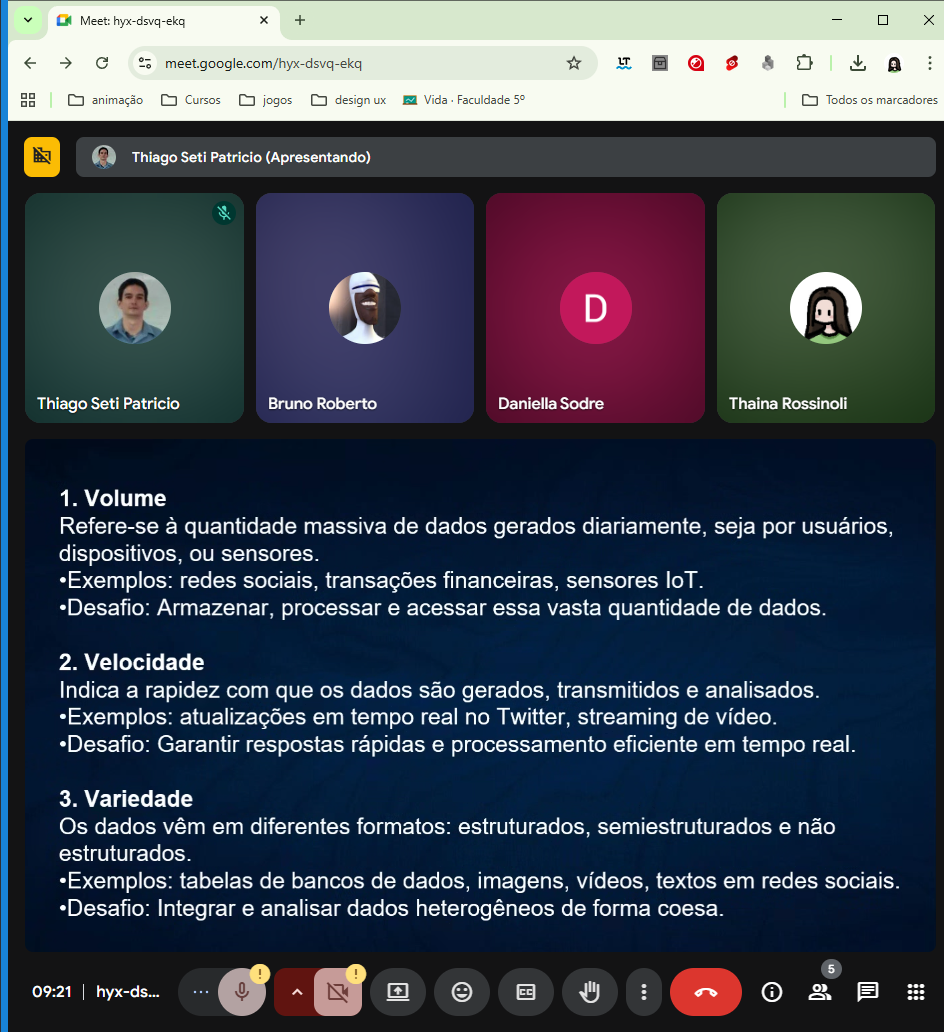944x1032 pixels.
Task: Show the participants list people icon
Action: [x=820, y=992]
